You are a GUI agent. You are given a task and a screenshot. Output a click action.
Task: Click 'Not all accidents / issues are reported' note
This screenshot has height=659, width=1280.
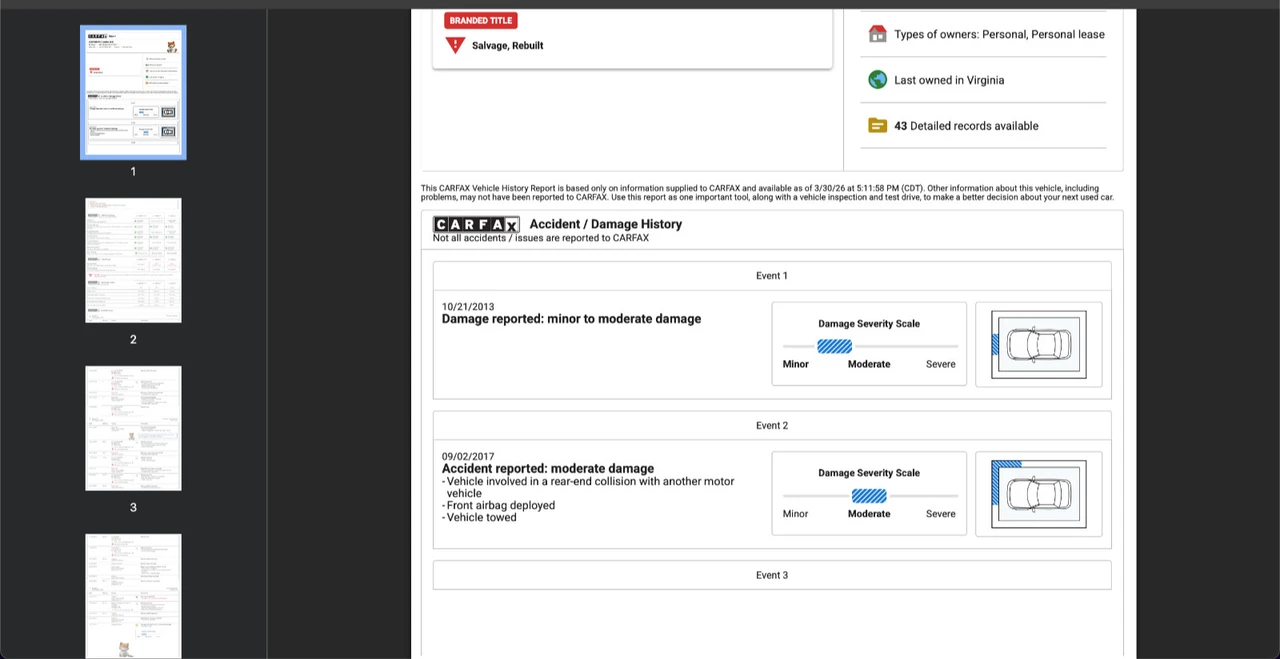click(x=541, y=238)
